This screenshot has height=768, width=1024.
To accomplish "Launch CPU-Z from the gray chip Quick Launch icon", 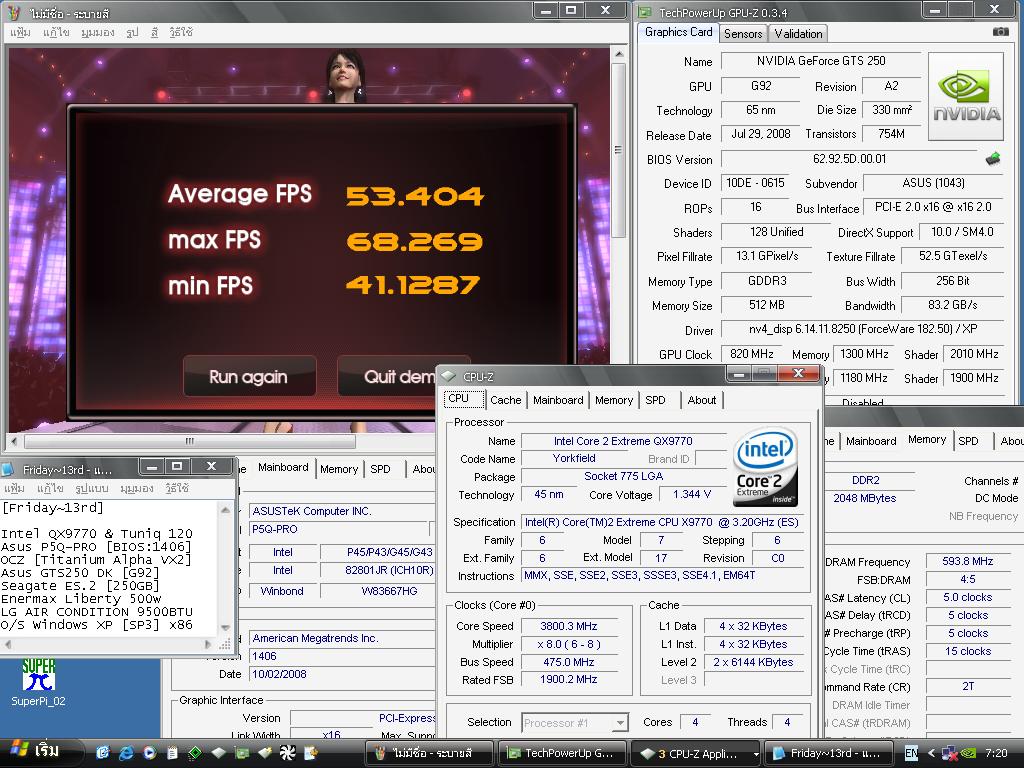I will click(x=218, y=753).
